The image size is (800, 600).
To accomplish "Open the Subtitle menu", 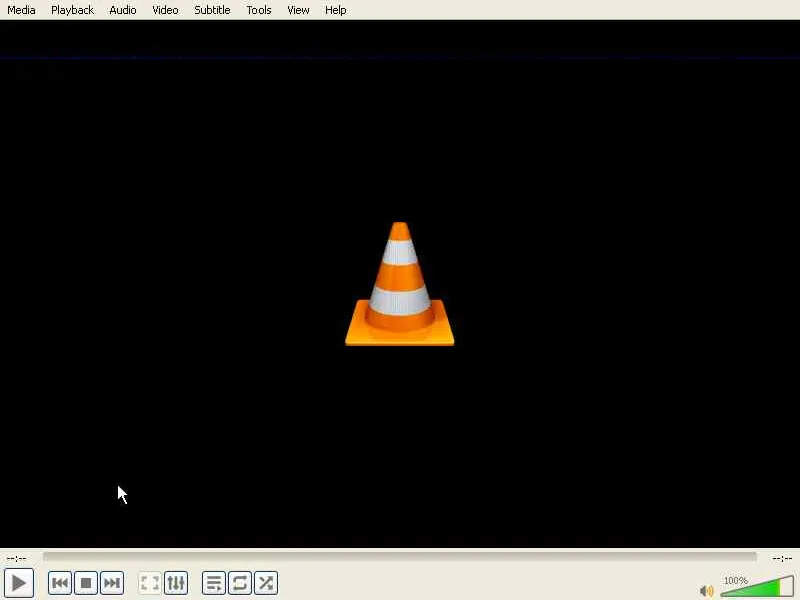I will (x=212, y=10).
